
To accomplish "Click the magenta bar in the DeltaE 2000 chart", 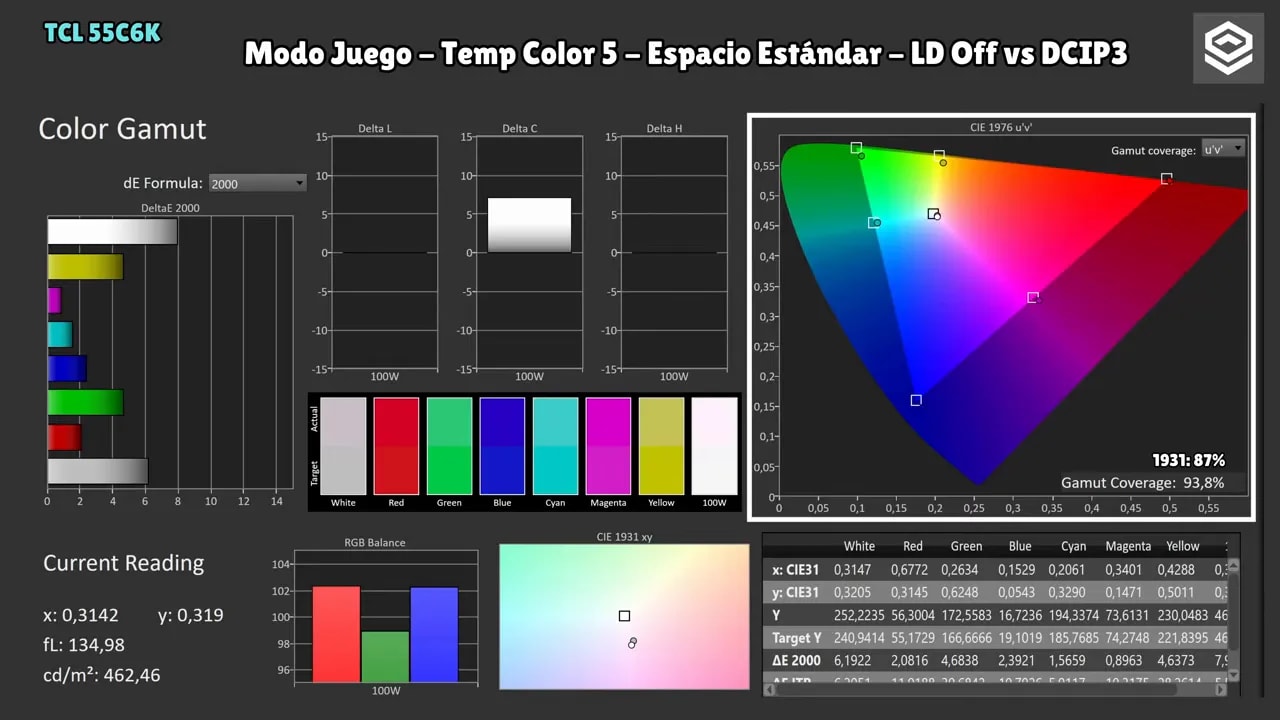I will click(x=54, y=300).
